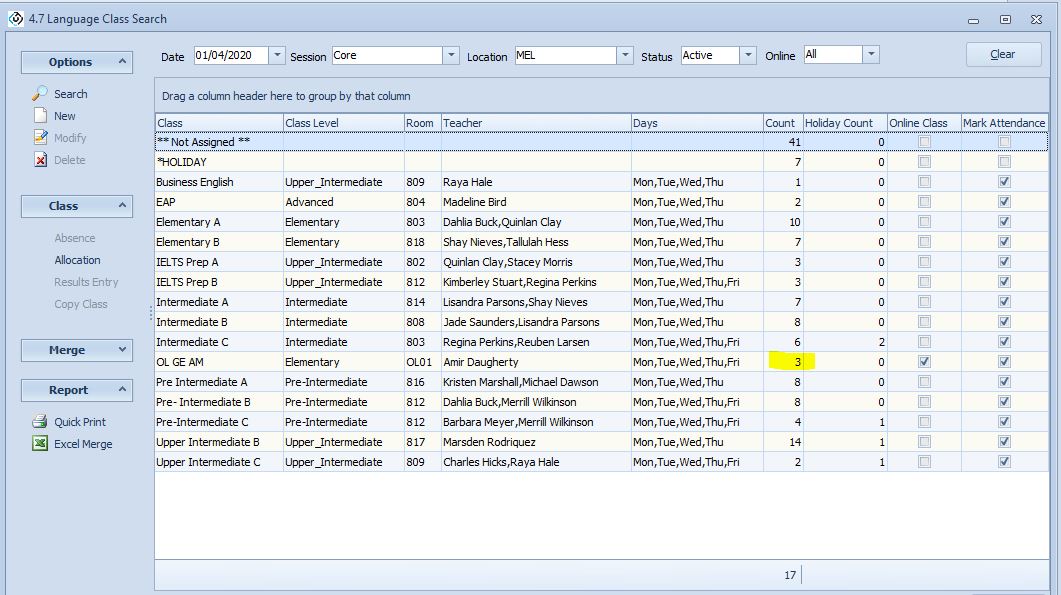Click the Search magnifier icon
The image size is (1061, 595).
point(40,94)
